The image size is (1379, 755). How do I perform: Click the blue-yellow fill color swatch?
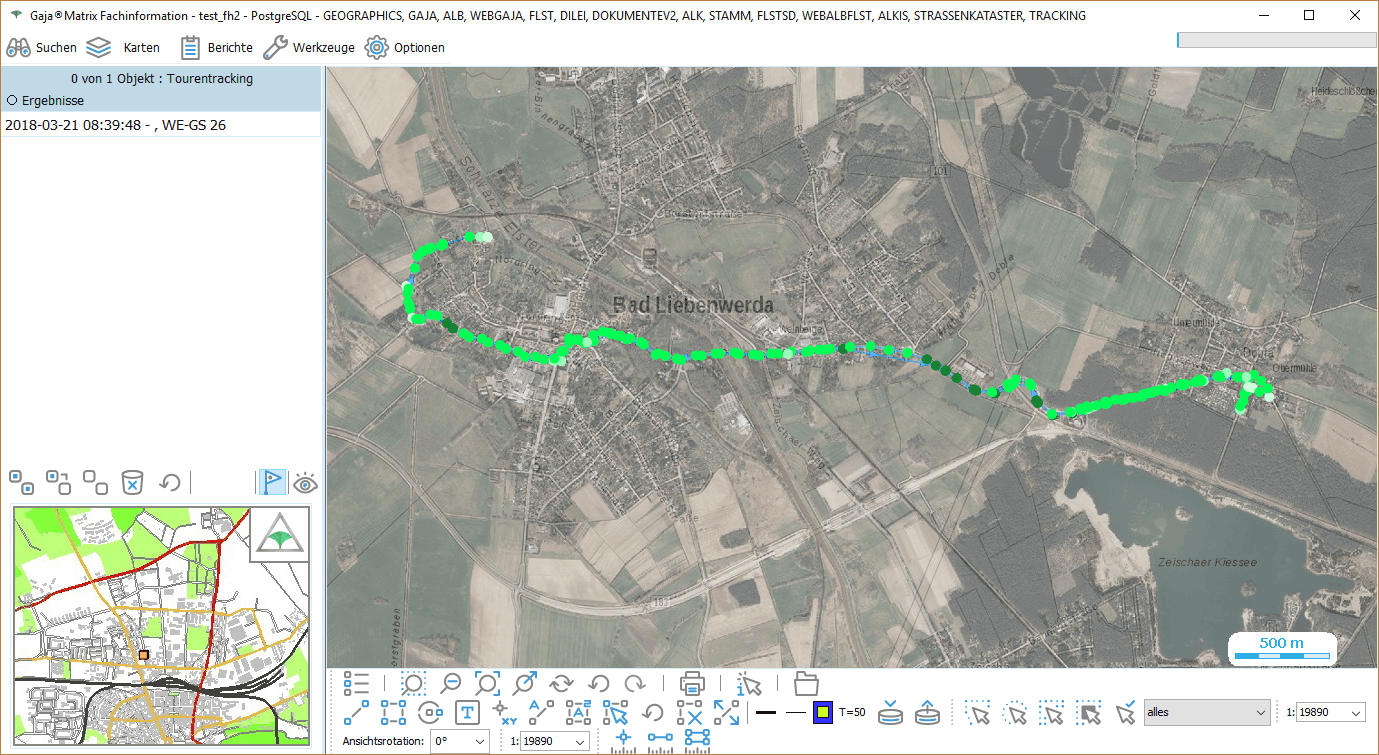822,713
